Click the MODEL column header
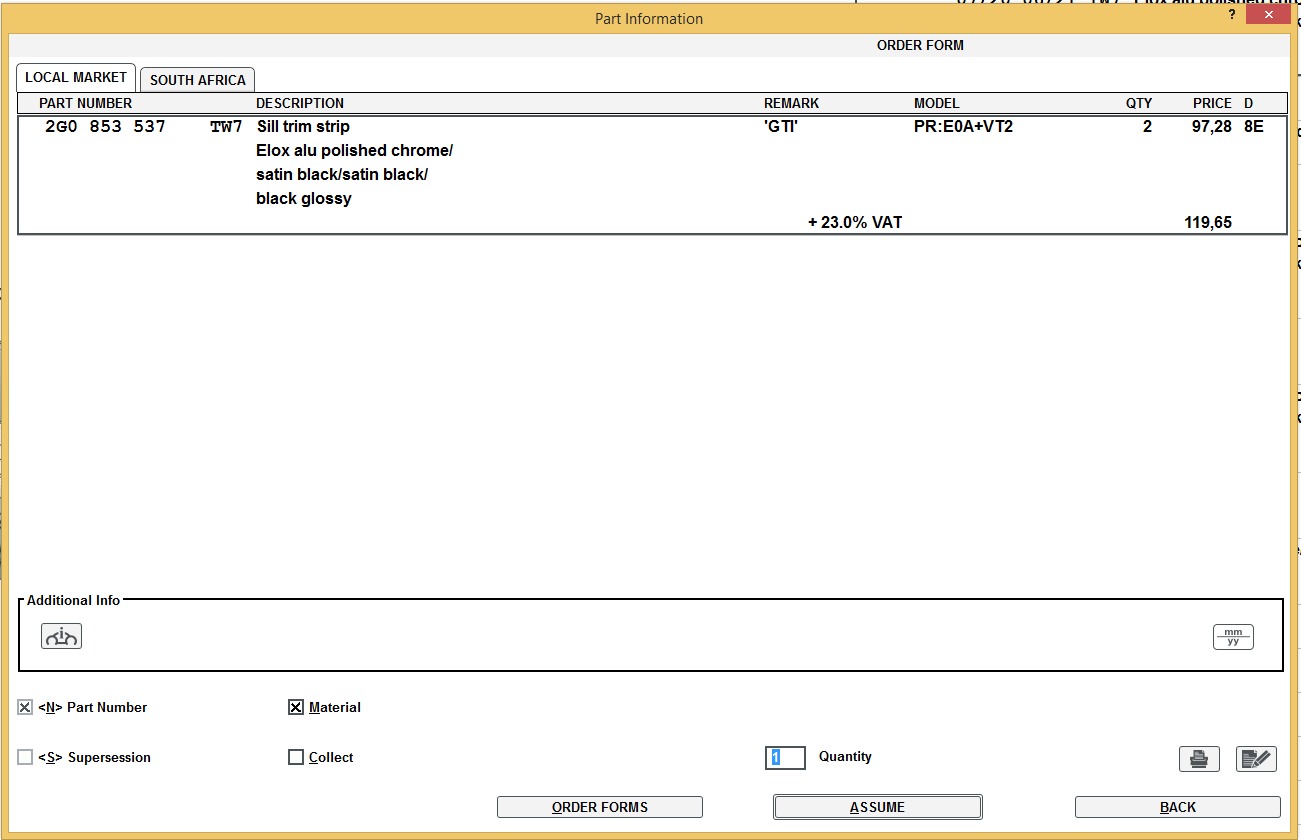 pos(936,103)
